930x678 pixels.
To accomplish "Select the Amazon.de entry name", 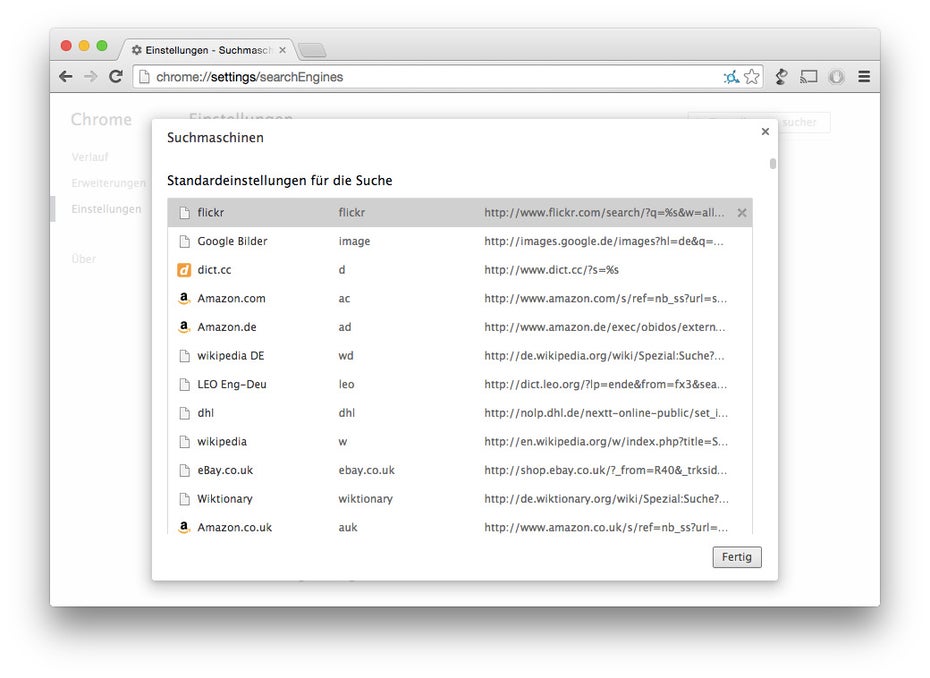I will click(227, 327).
